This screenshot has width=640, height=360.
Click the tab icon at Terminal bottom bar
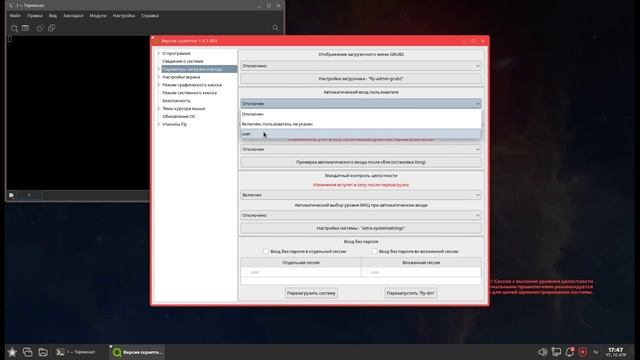tap(11, 196)
